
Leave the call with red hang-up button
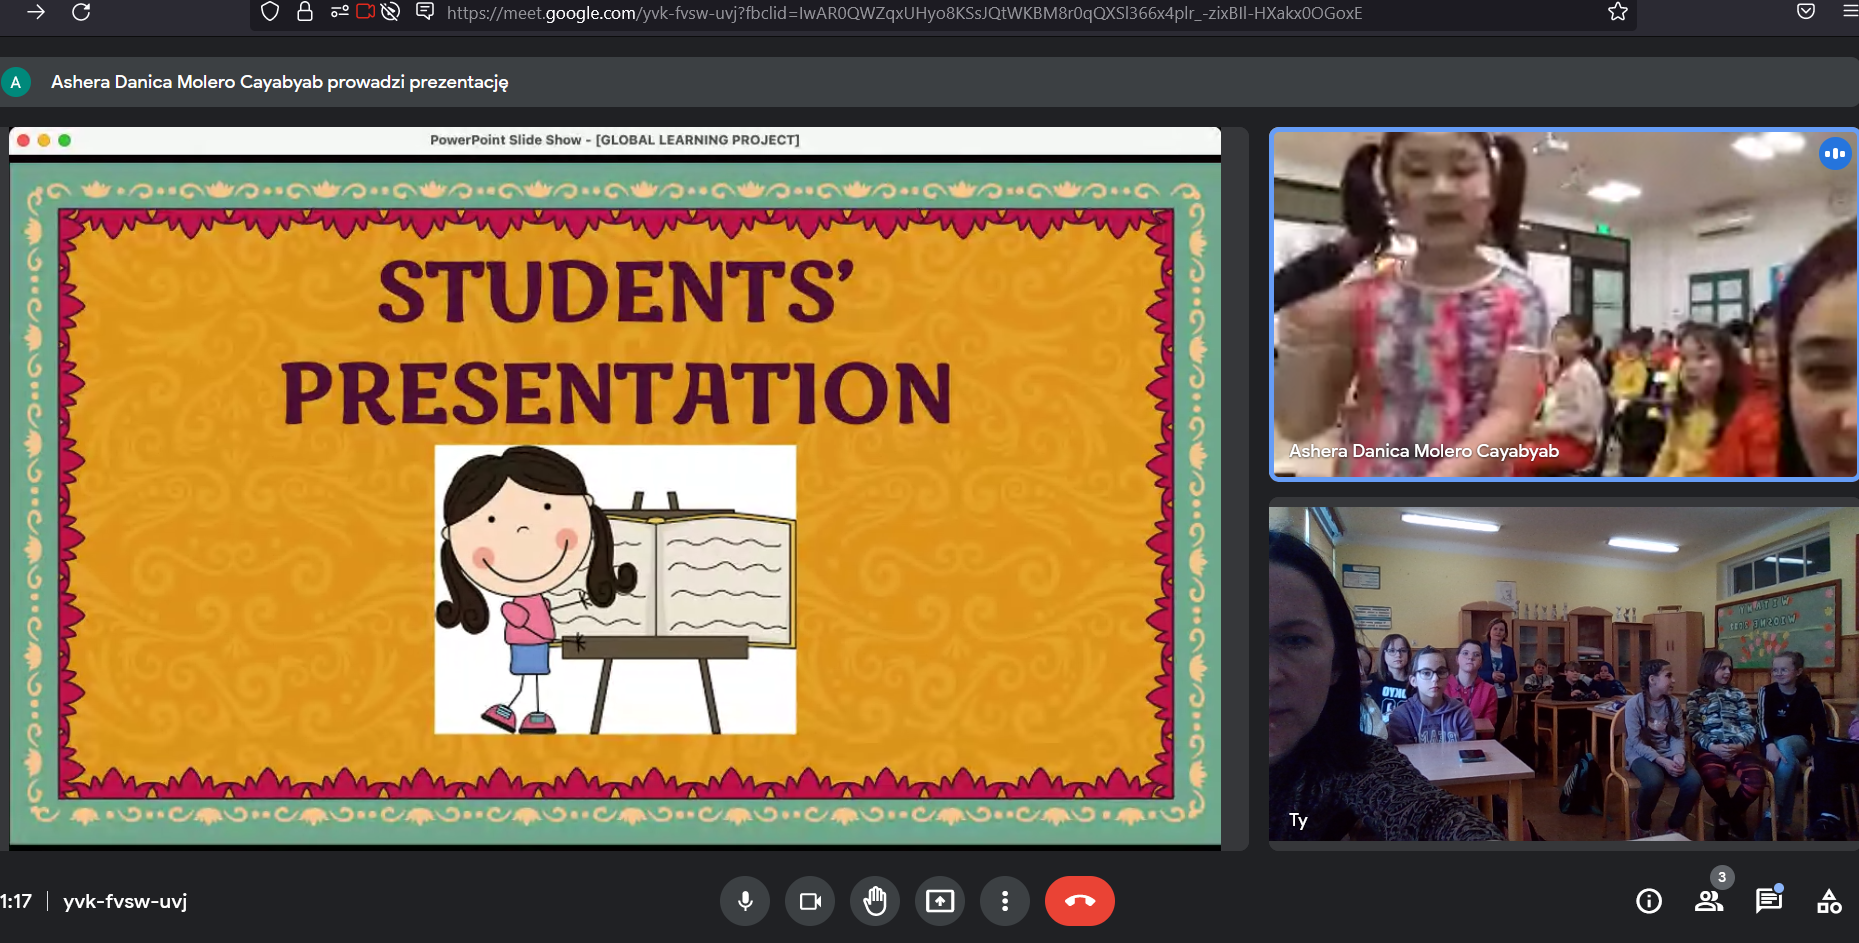(x=1079, y=901)
